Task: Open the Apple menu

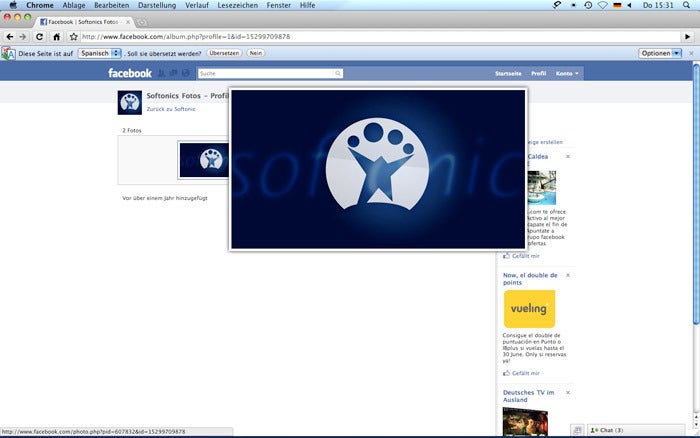Action: [13, 5]
